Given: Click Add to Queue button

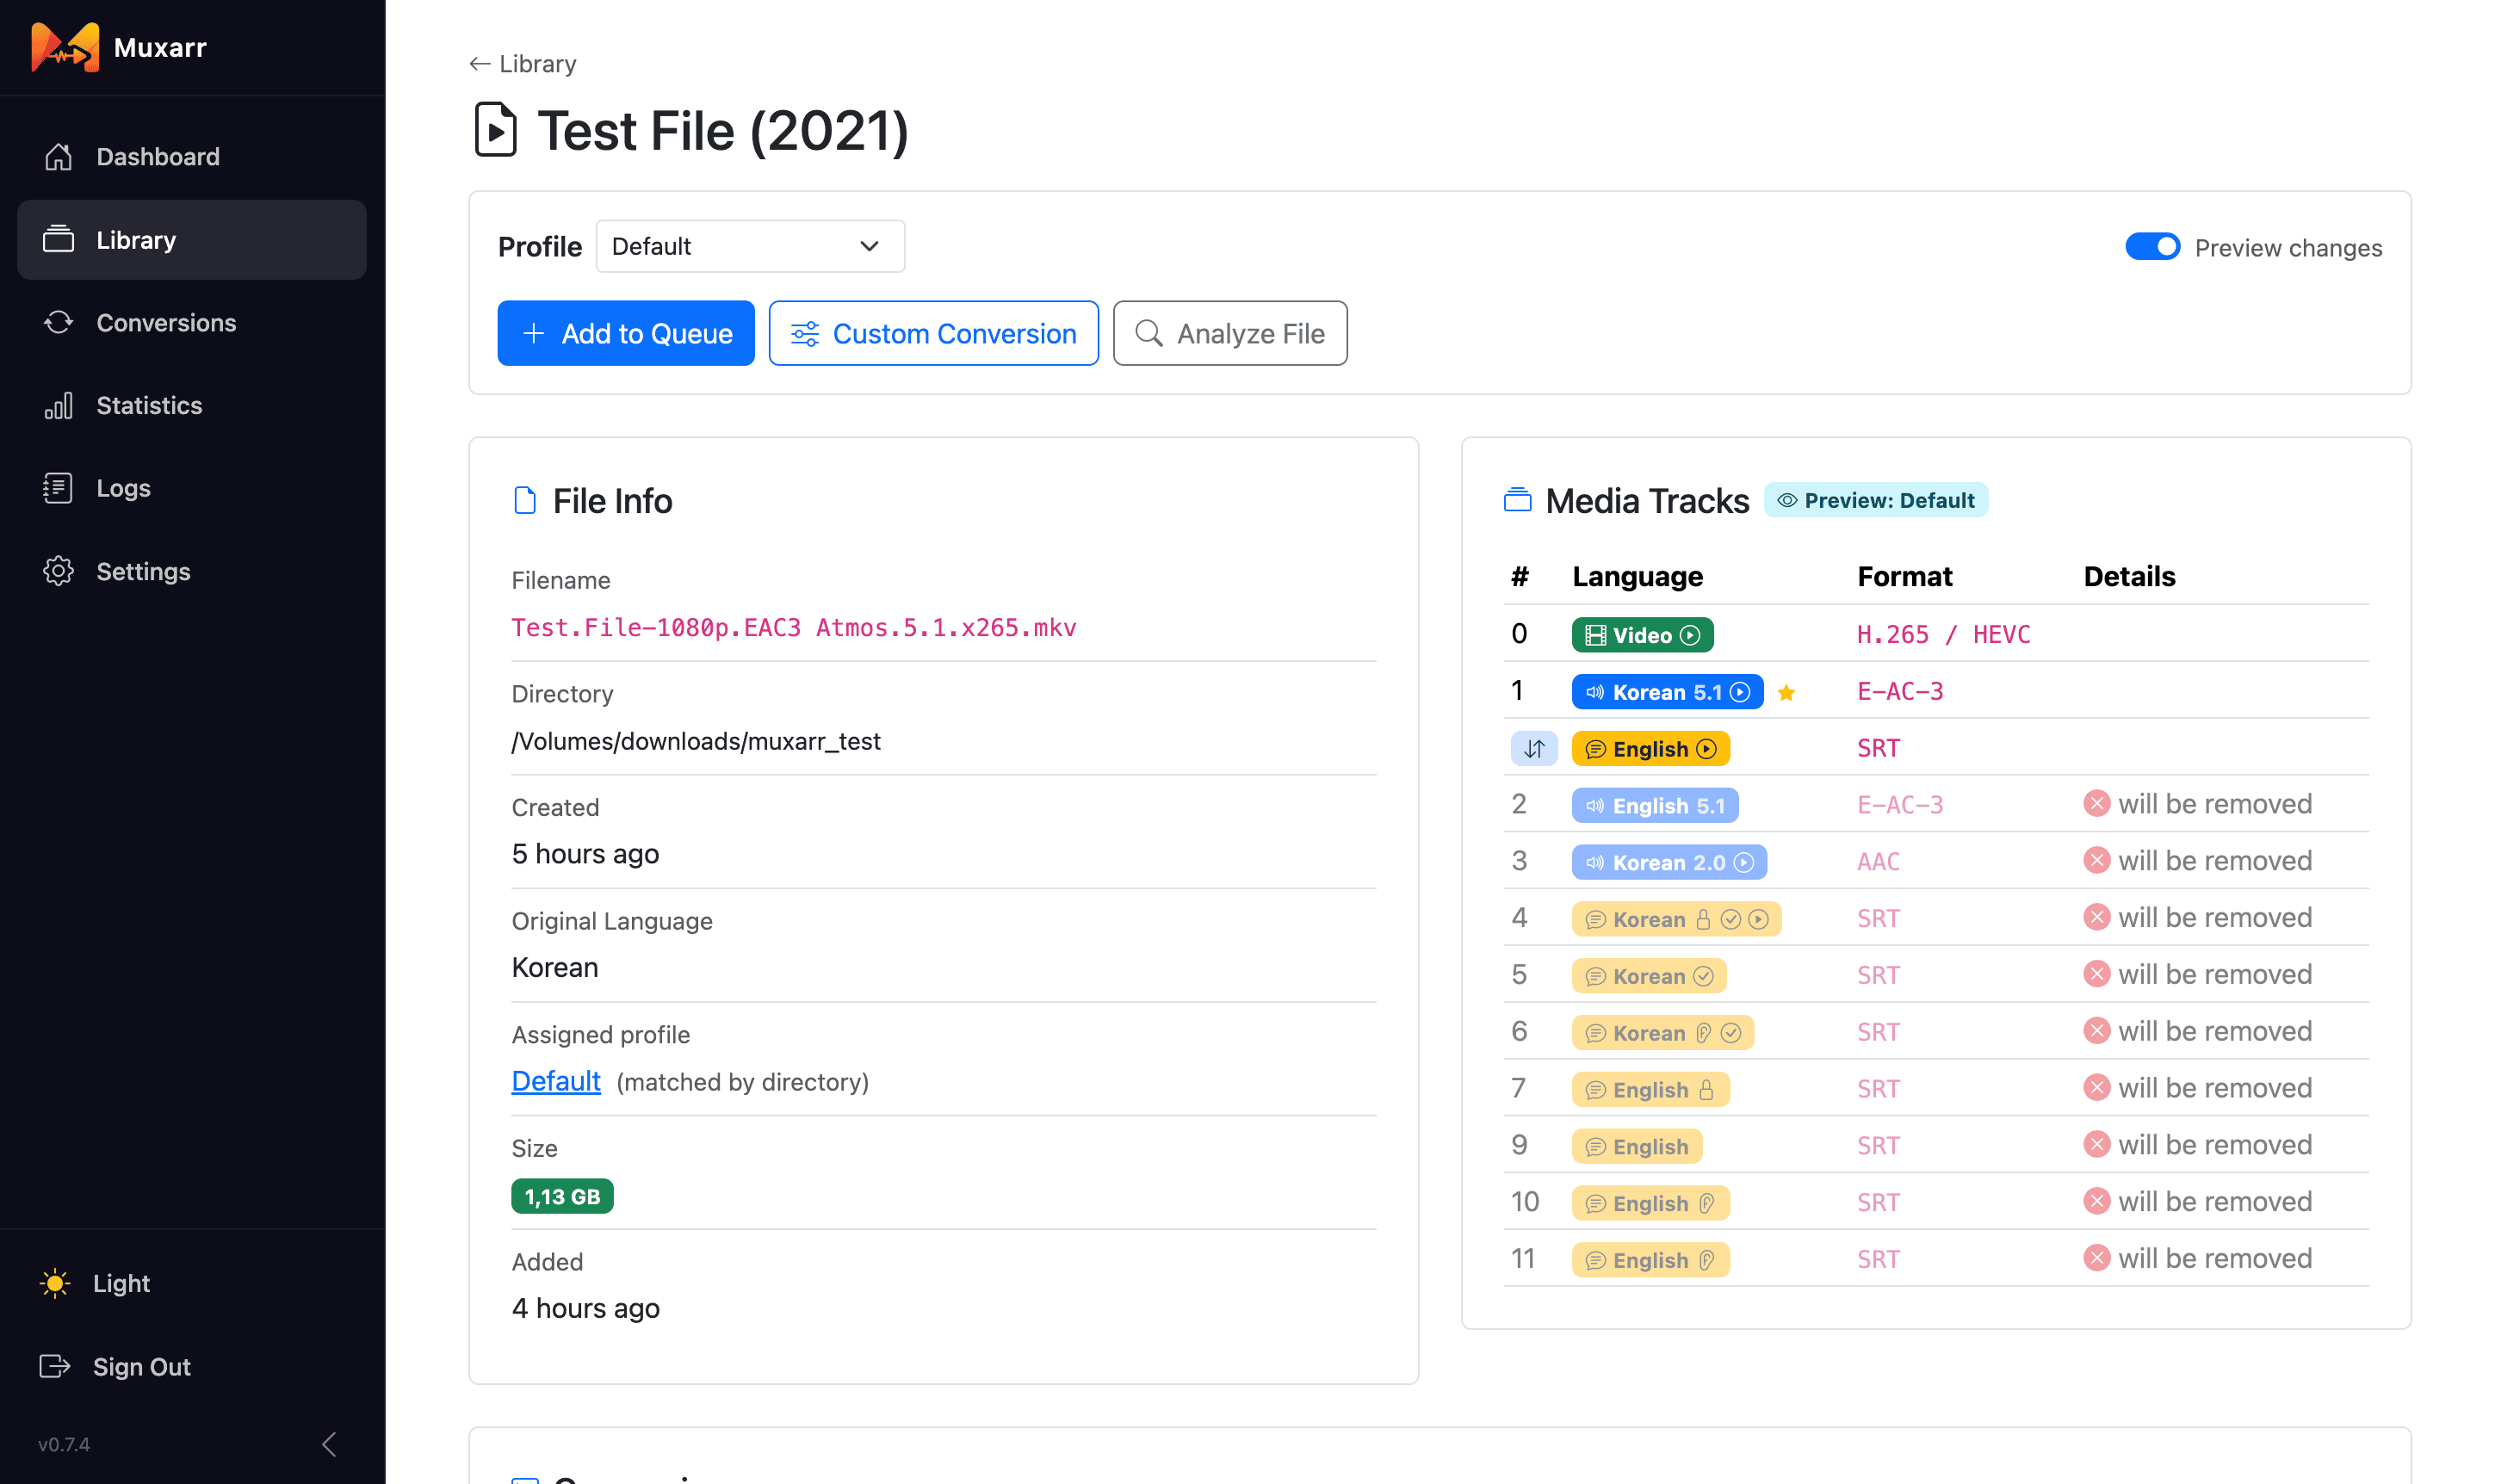Looking at the screenshot, I should tap(626, 333).
